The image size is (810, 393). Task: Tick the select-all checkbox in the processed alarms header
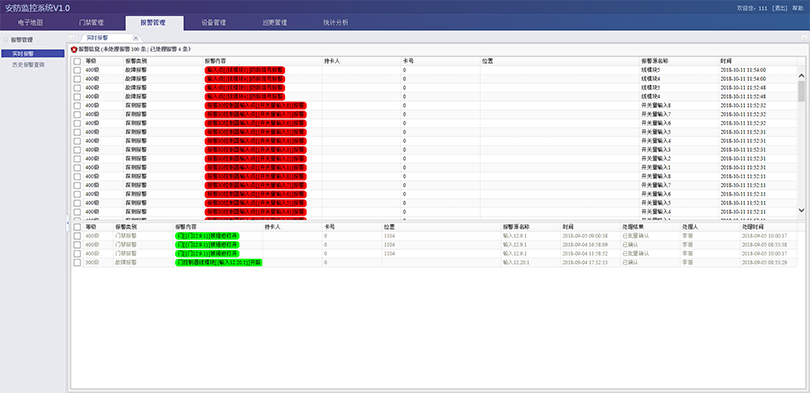click(x=77, y=227)
